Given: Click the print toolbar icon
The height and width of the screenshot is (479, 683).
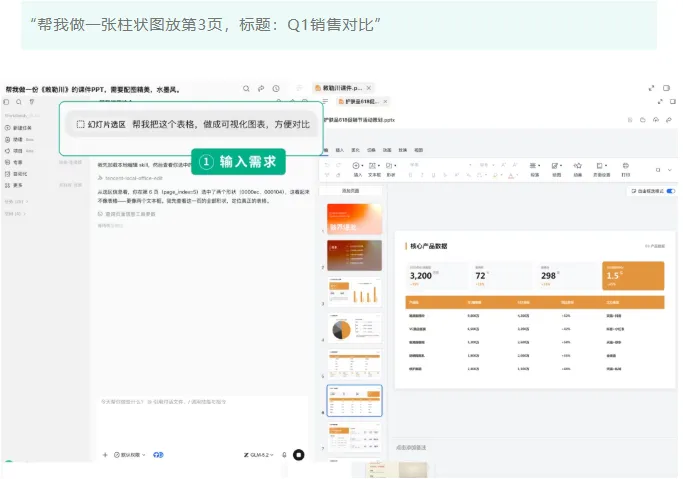Looking at the screenshot, I should [x=626, y=165].
